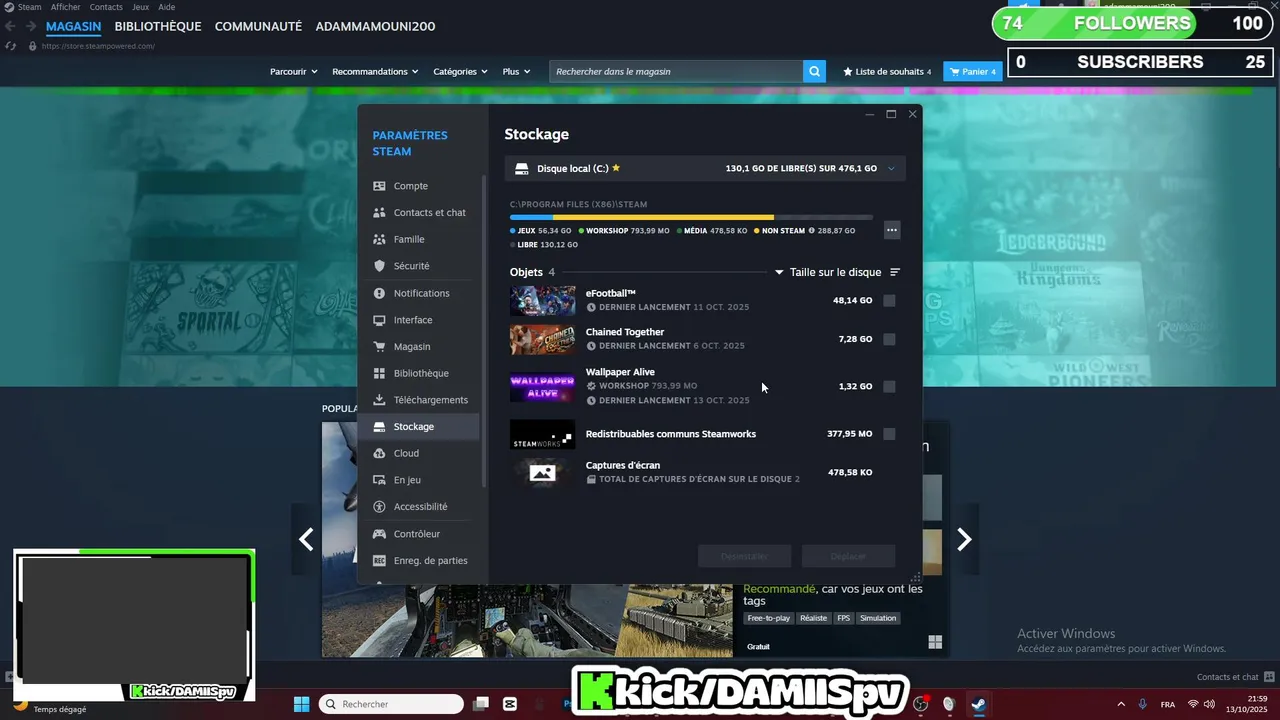Open the Panier cart button

click(973, 72)
